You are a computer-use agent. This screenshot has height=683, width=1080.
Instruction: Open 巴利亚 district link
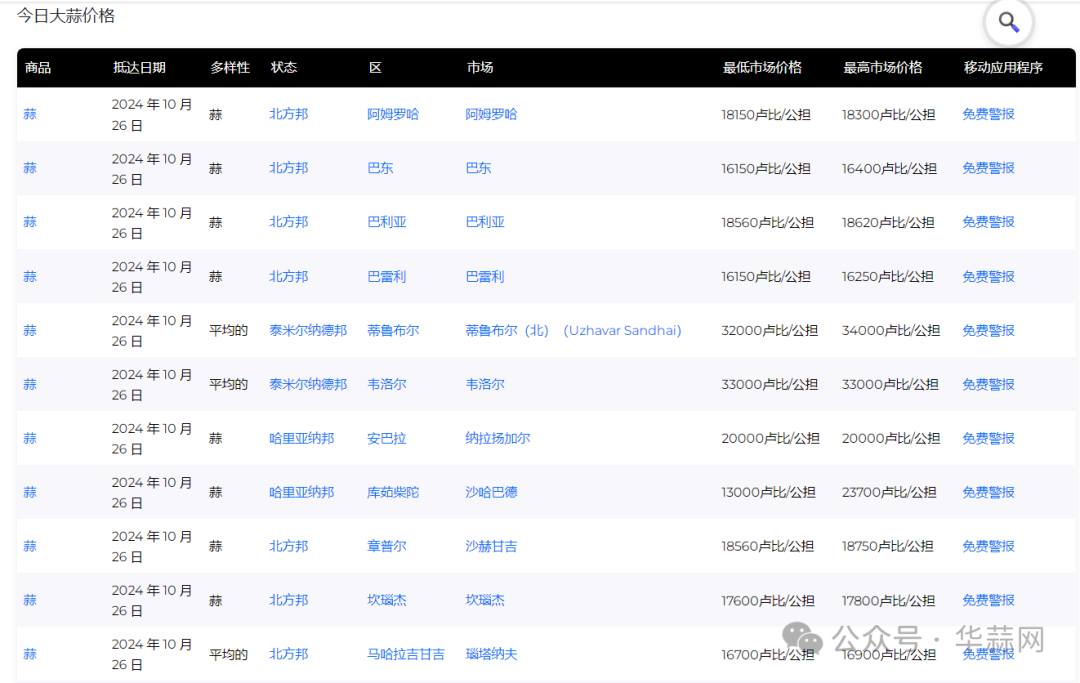386,222
